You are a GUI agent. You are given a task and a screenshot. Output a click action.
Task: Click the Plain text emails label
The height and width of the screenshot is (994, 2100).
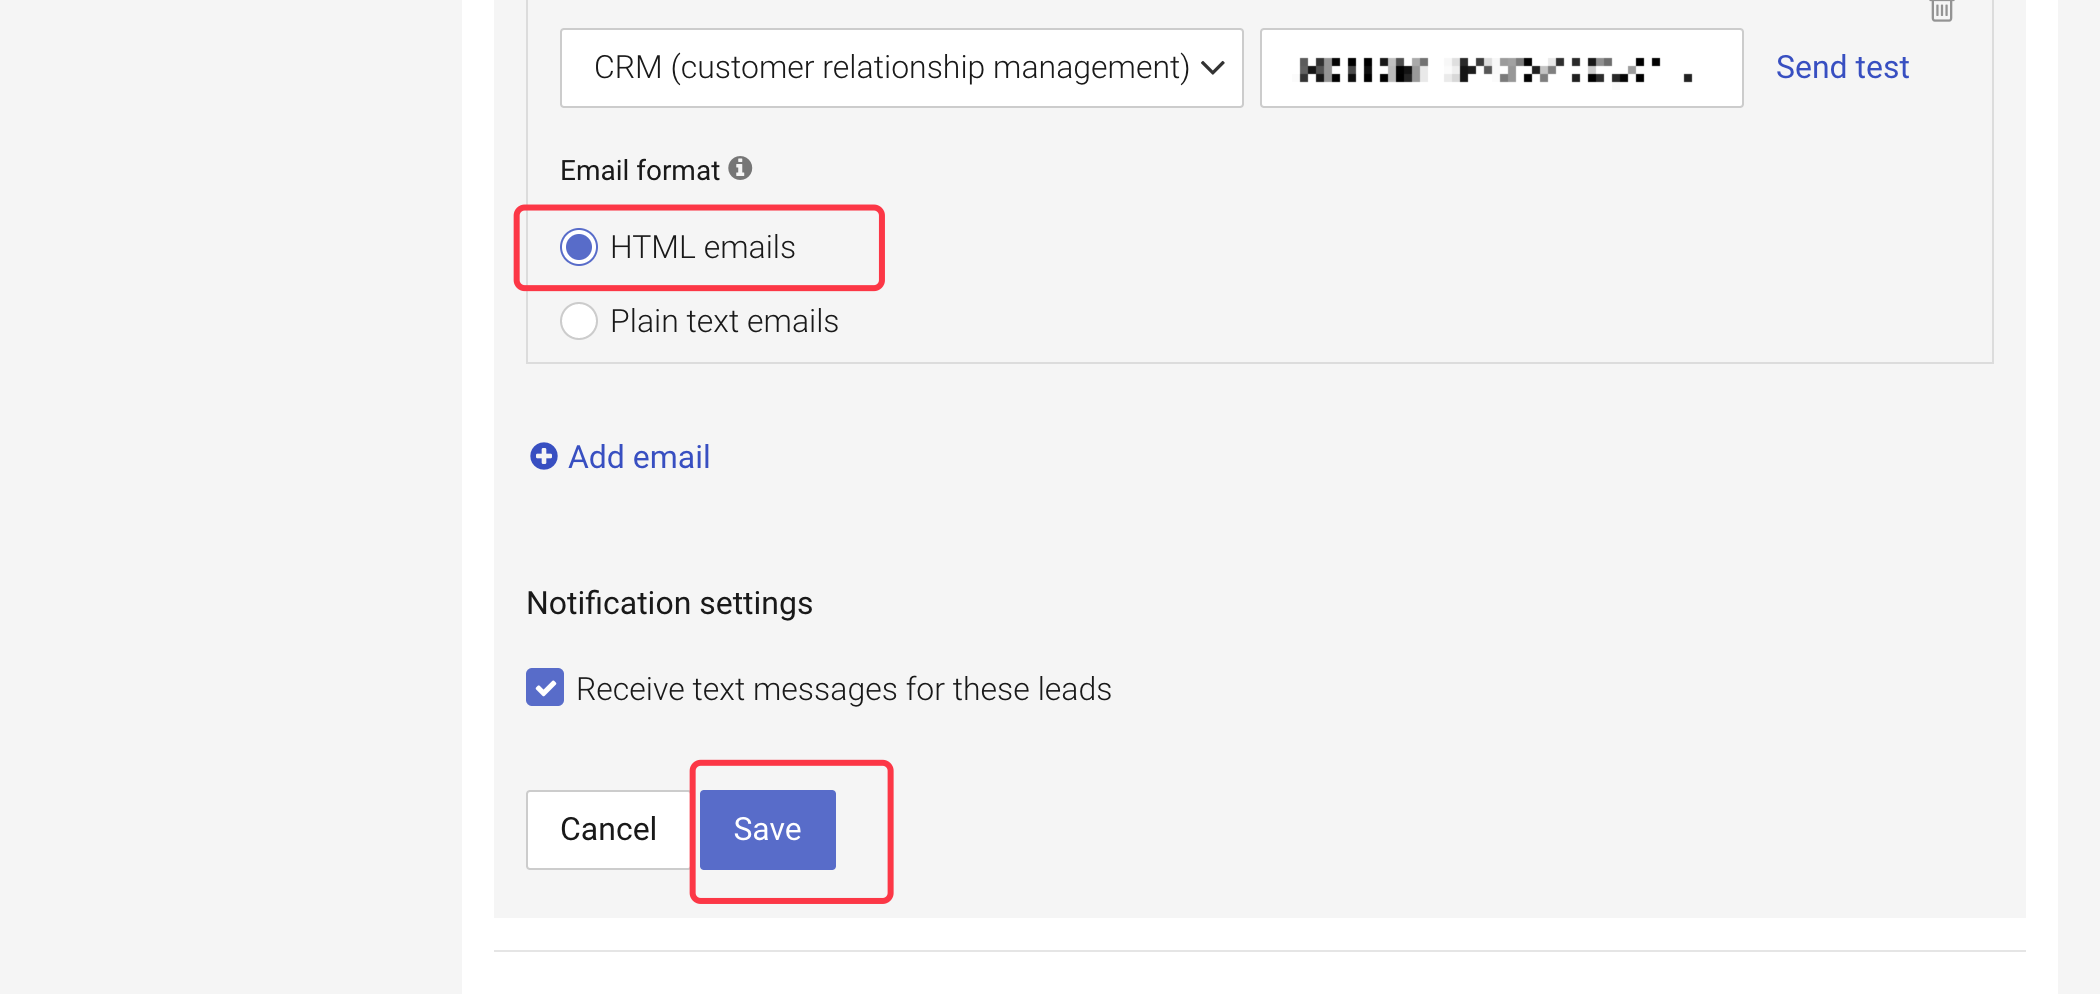tap(724, 321)
